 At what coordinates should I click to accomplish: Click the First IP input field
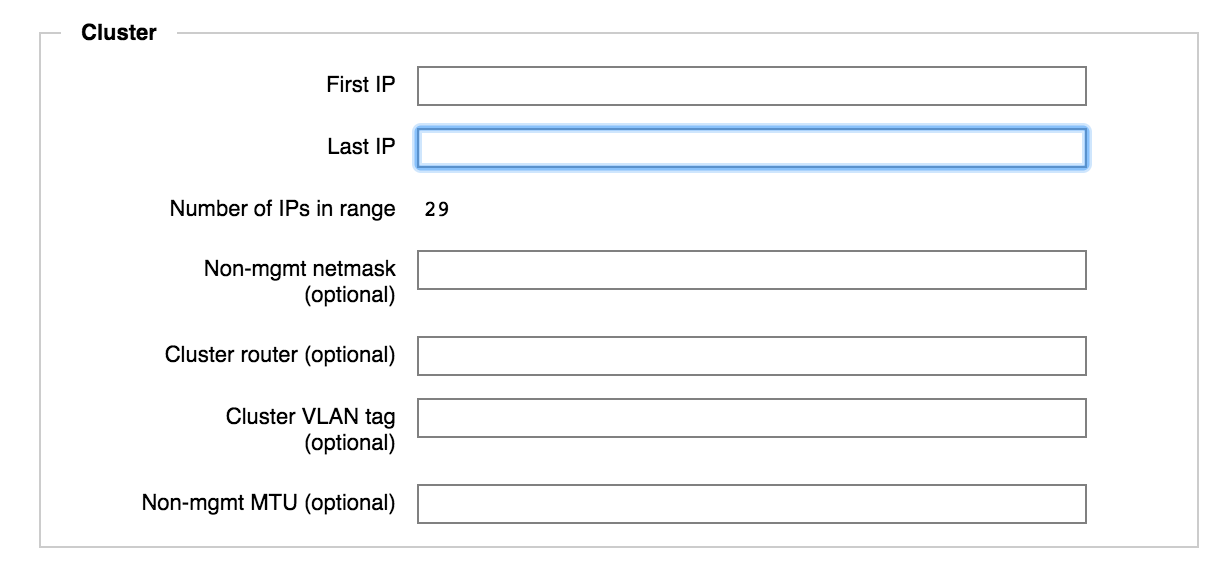(751, 86)
